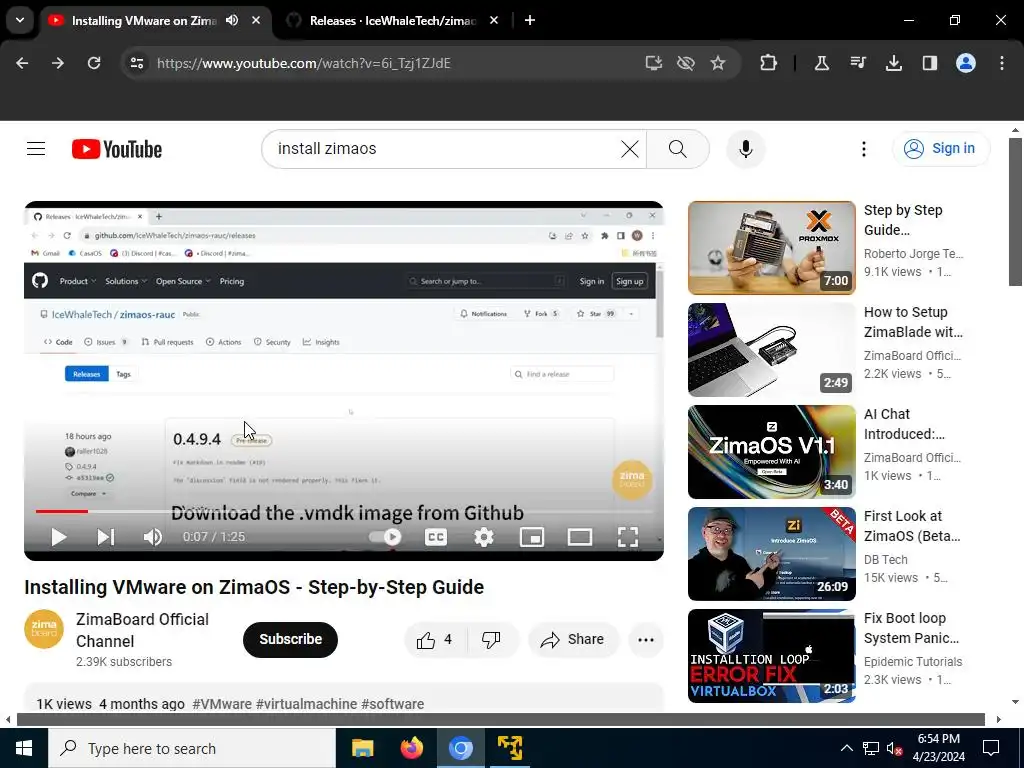1024x768 pixels.
Task: Switch to theater mode
Action: click(580, 537)
